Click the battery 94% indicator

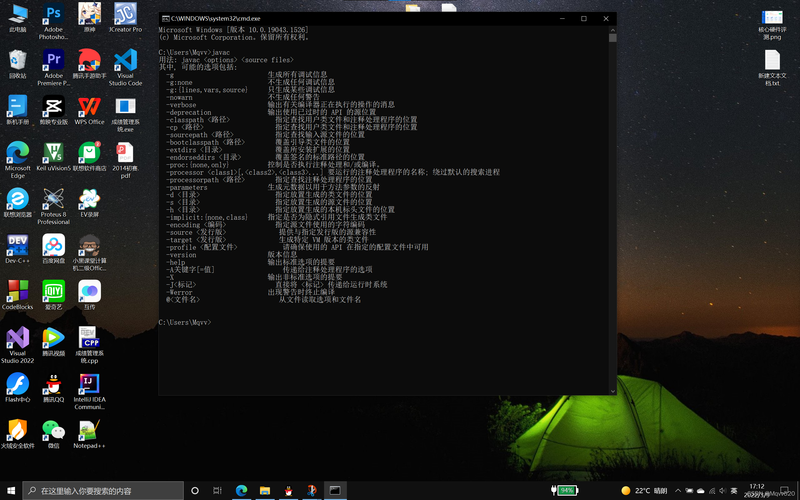[564, 490]
